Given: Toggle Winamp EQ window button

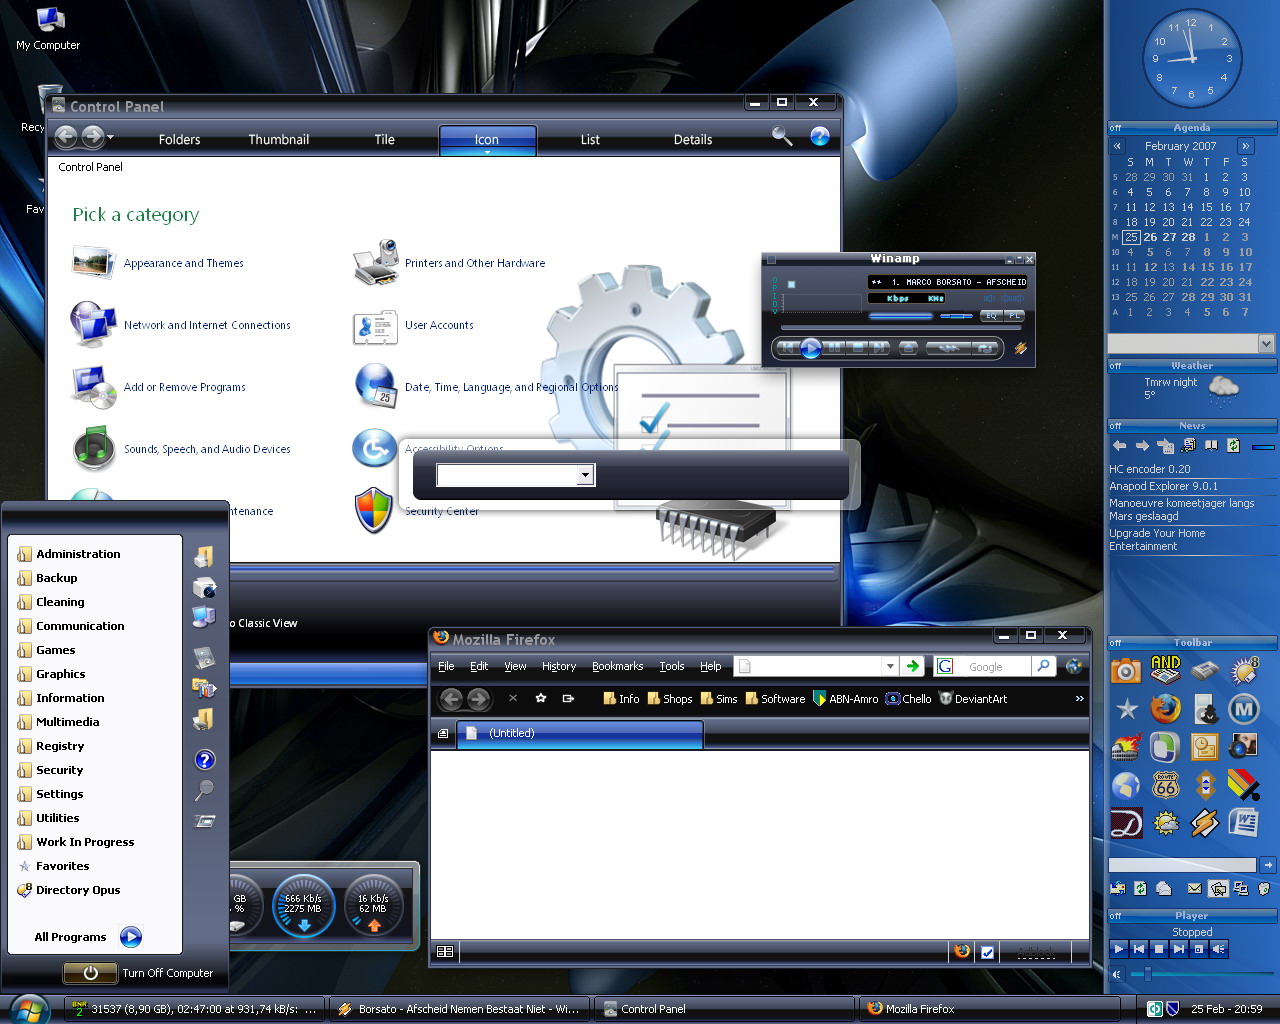Looking at the screenshot, I should coord(990,315).
